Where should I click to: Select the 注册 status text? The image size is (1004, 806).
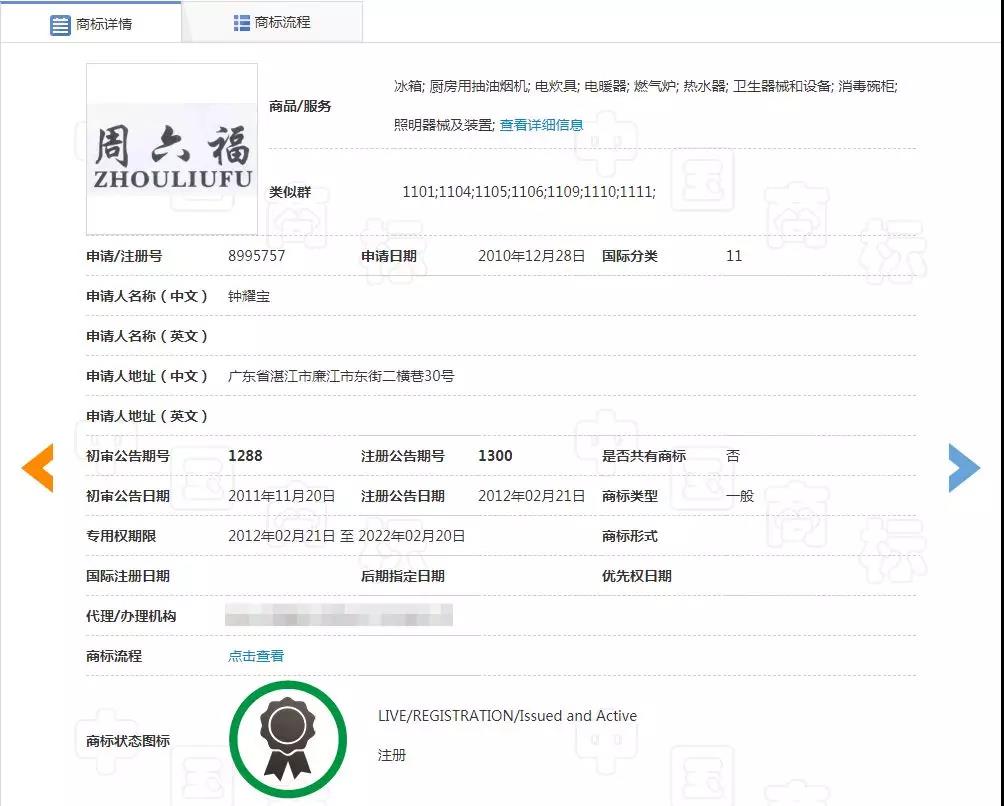pyautogui.click(x=392, y=755)
